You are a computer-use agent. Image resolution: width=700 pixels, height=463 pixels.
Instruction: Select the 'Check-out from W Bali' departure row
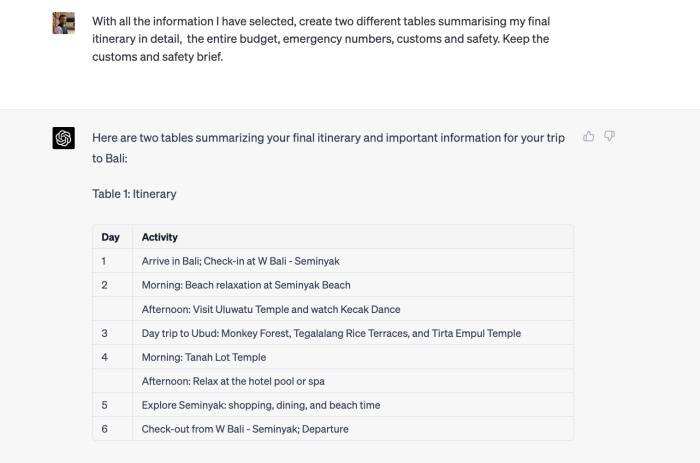245,429
